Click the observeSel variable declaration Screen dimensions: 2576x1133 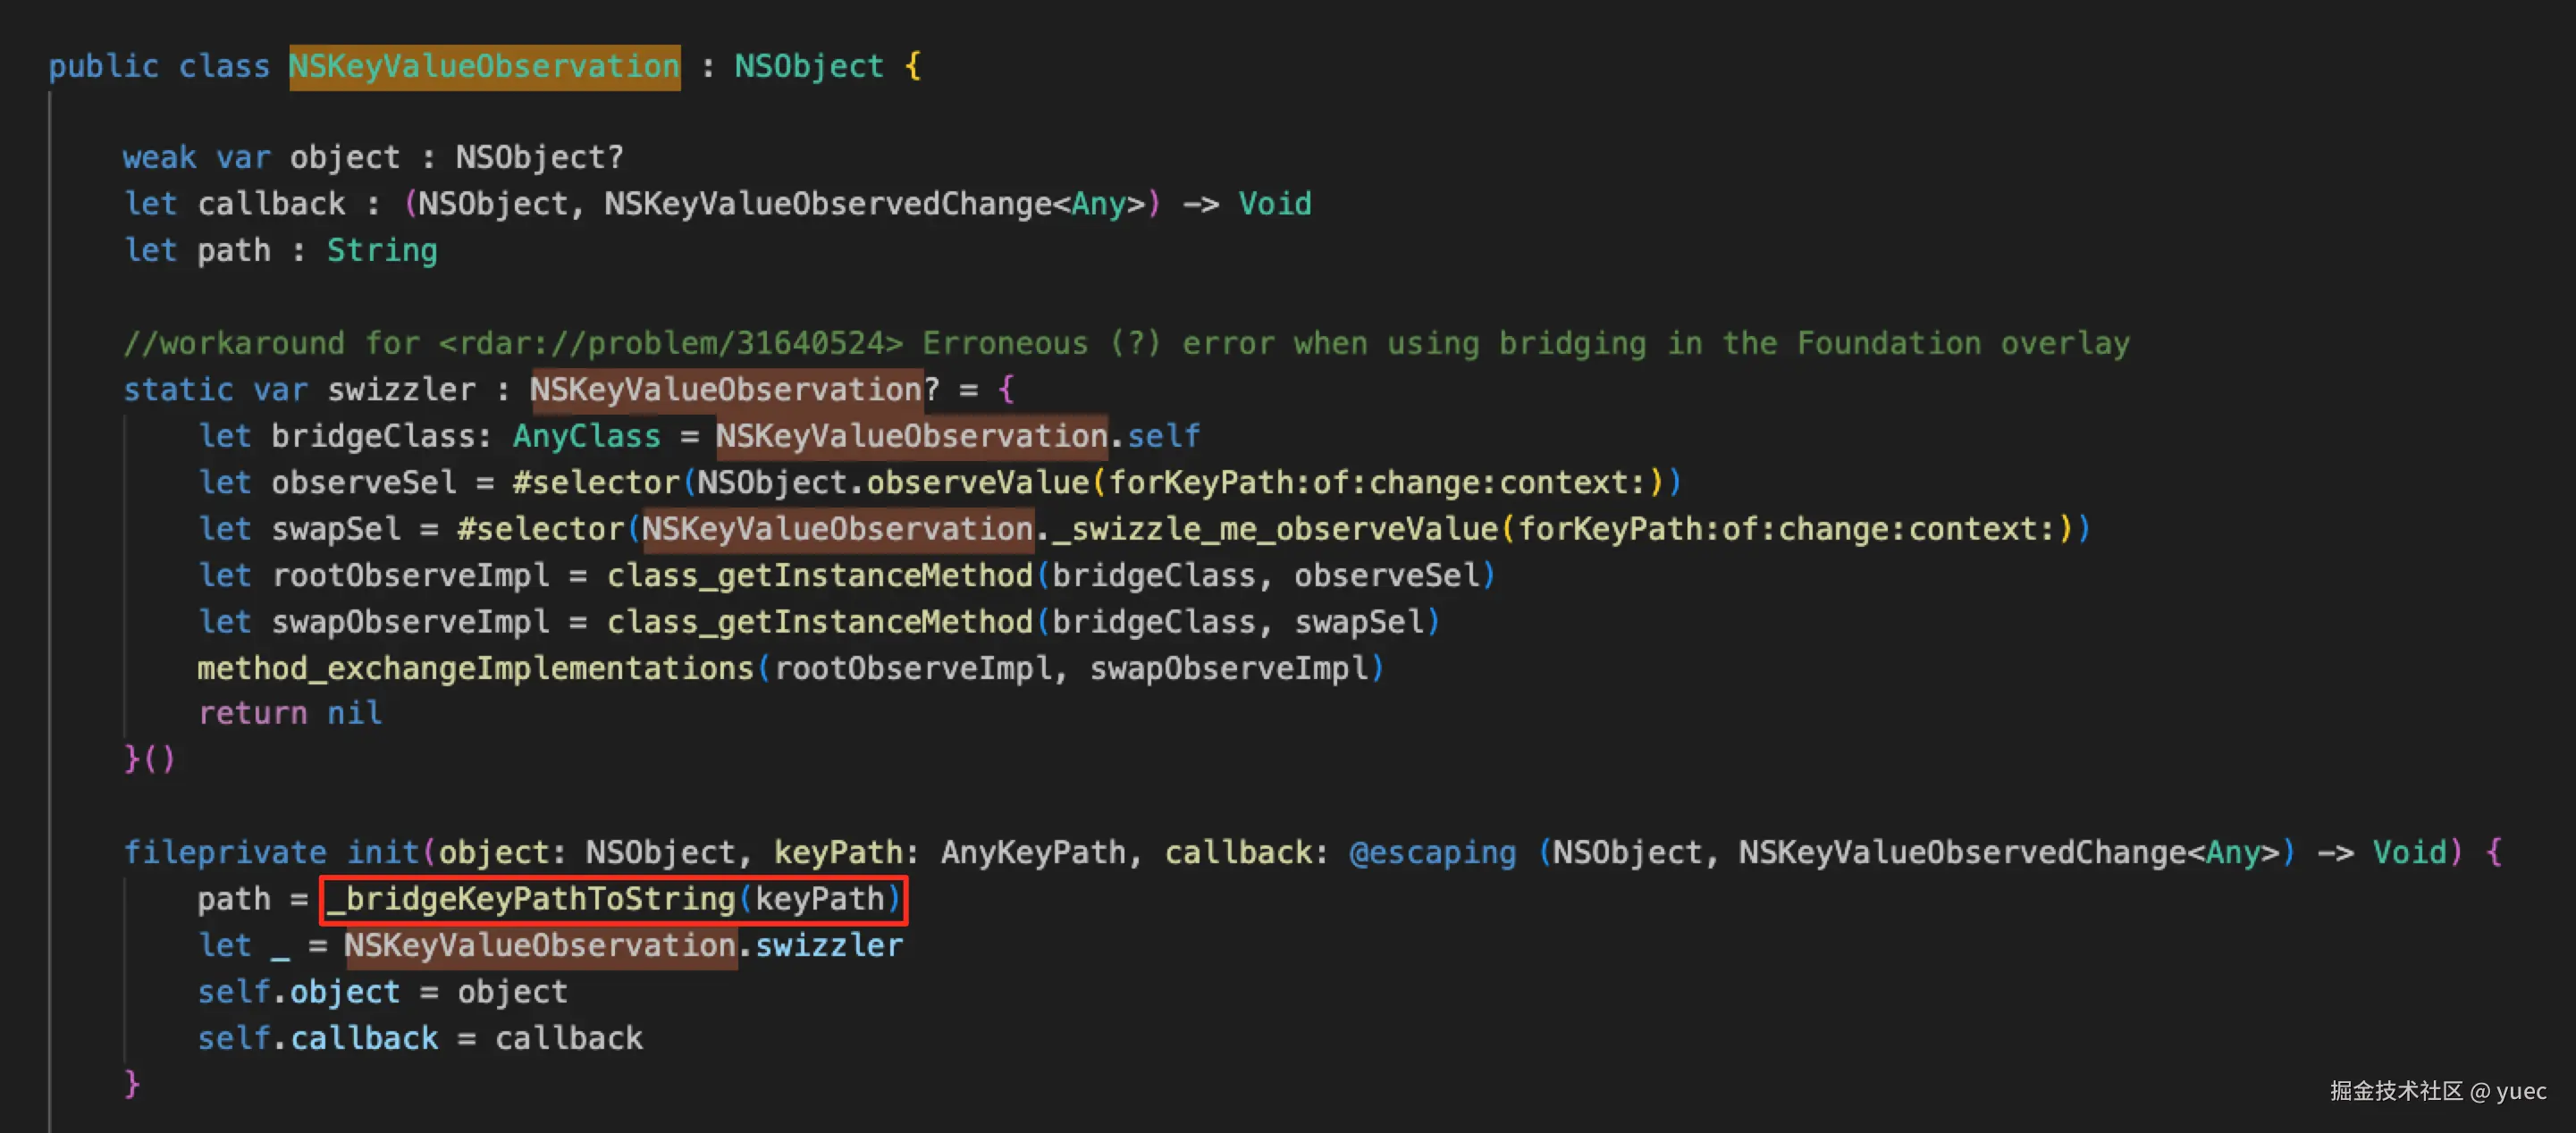click(x=363, y=482)
